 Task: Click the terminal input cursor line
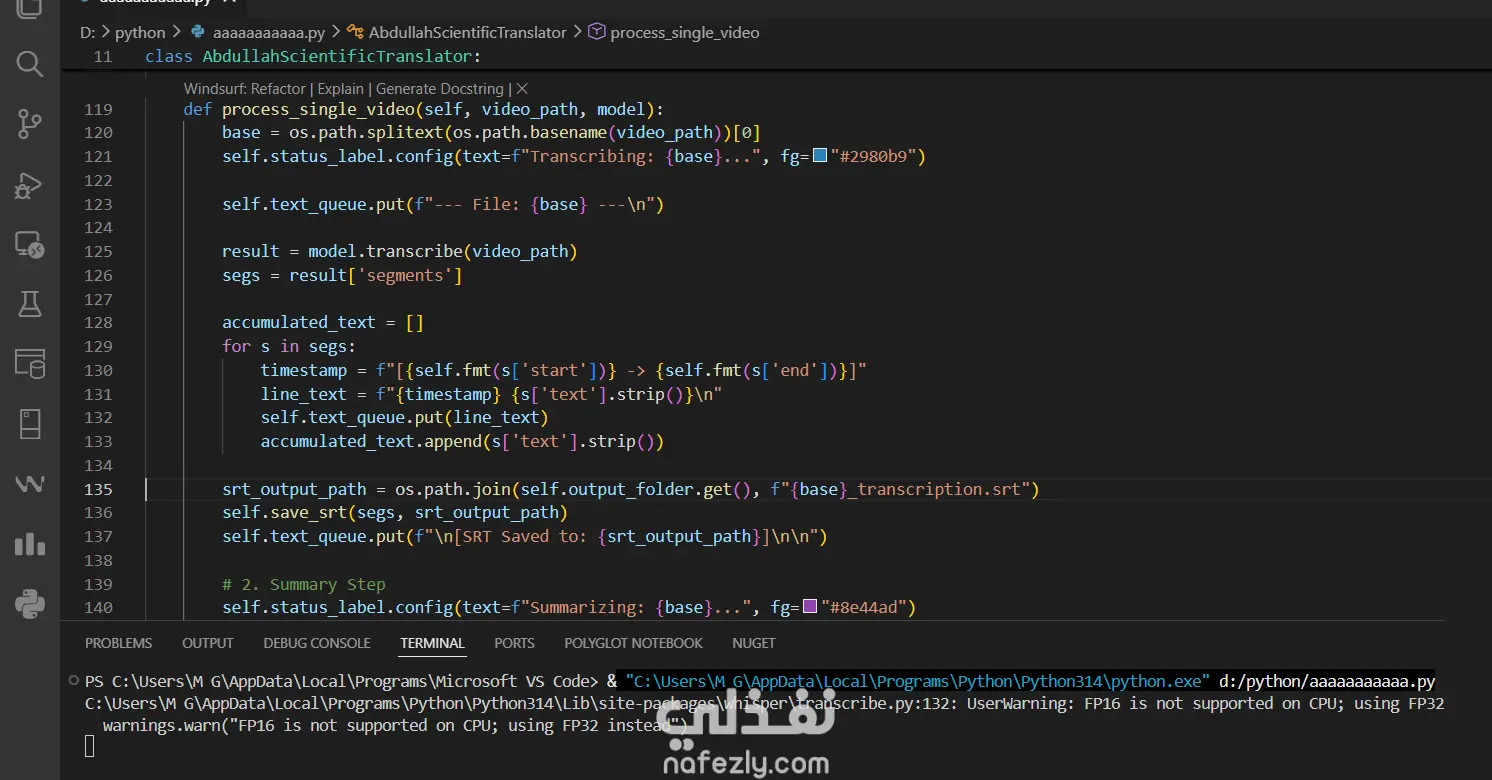coord(90,746)
